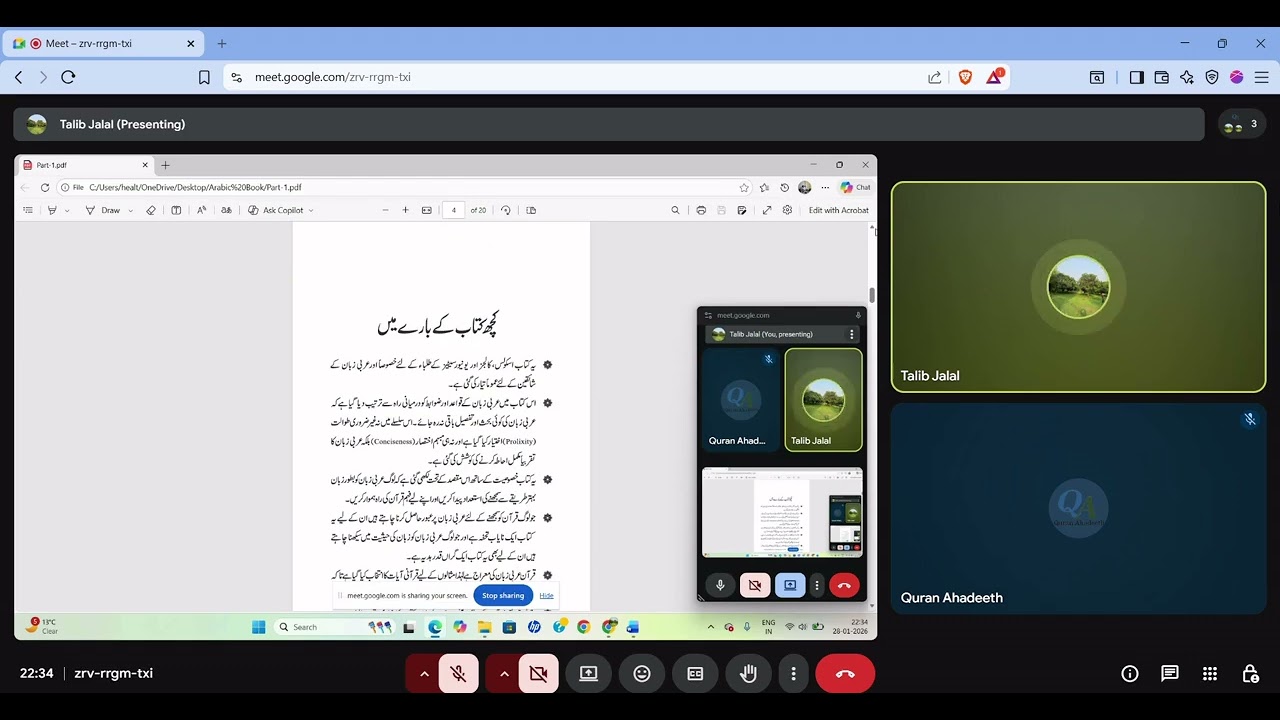Viewport: 1280px width, 720px height.
Task: Zoom in PDF with plus button
Action: (405, 210)
